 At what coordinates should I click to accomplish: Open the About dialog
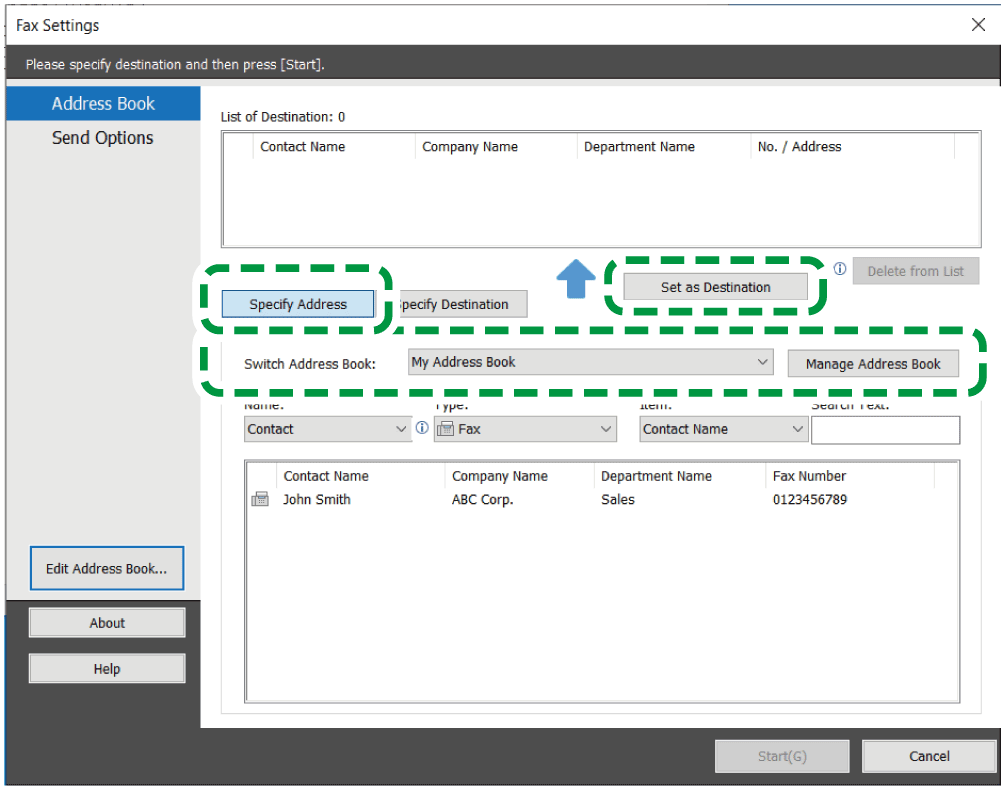pos(107,623)
